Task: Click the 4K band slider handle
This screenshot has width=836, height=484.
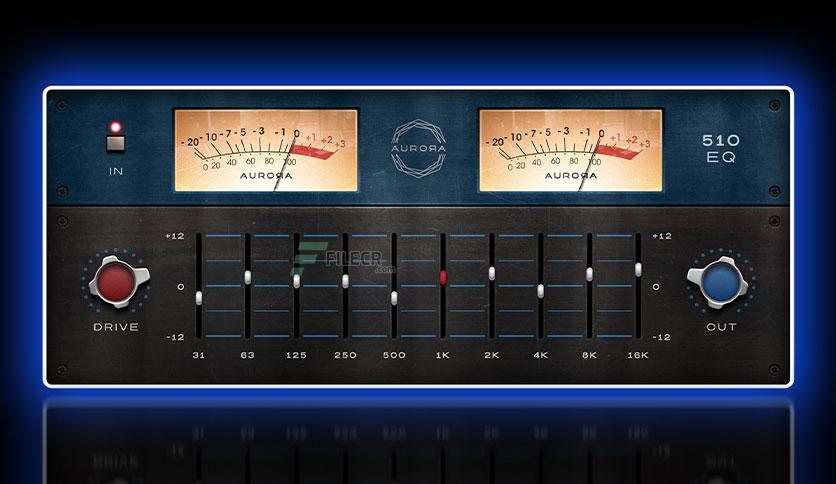Action: pos(541,291)
